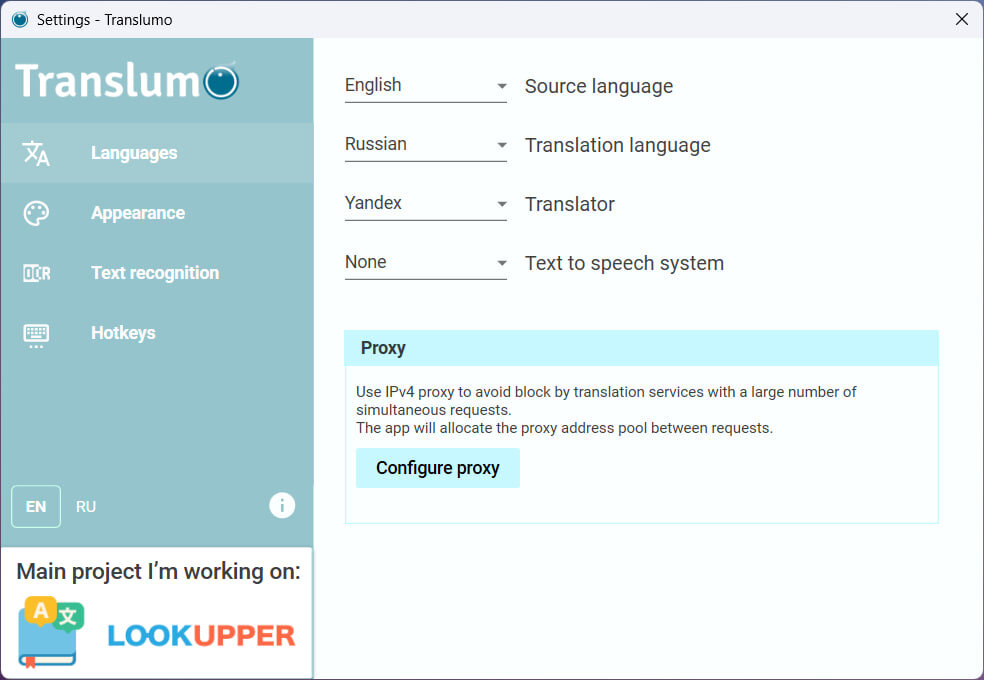The image size is (984, 680).
Task: Go to Text recognition settings
Action: (x=157, y=273)
